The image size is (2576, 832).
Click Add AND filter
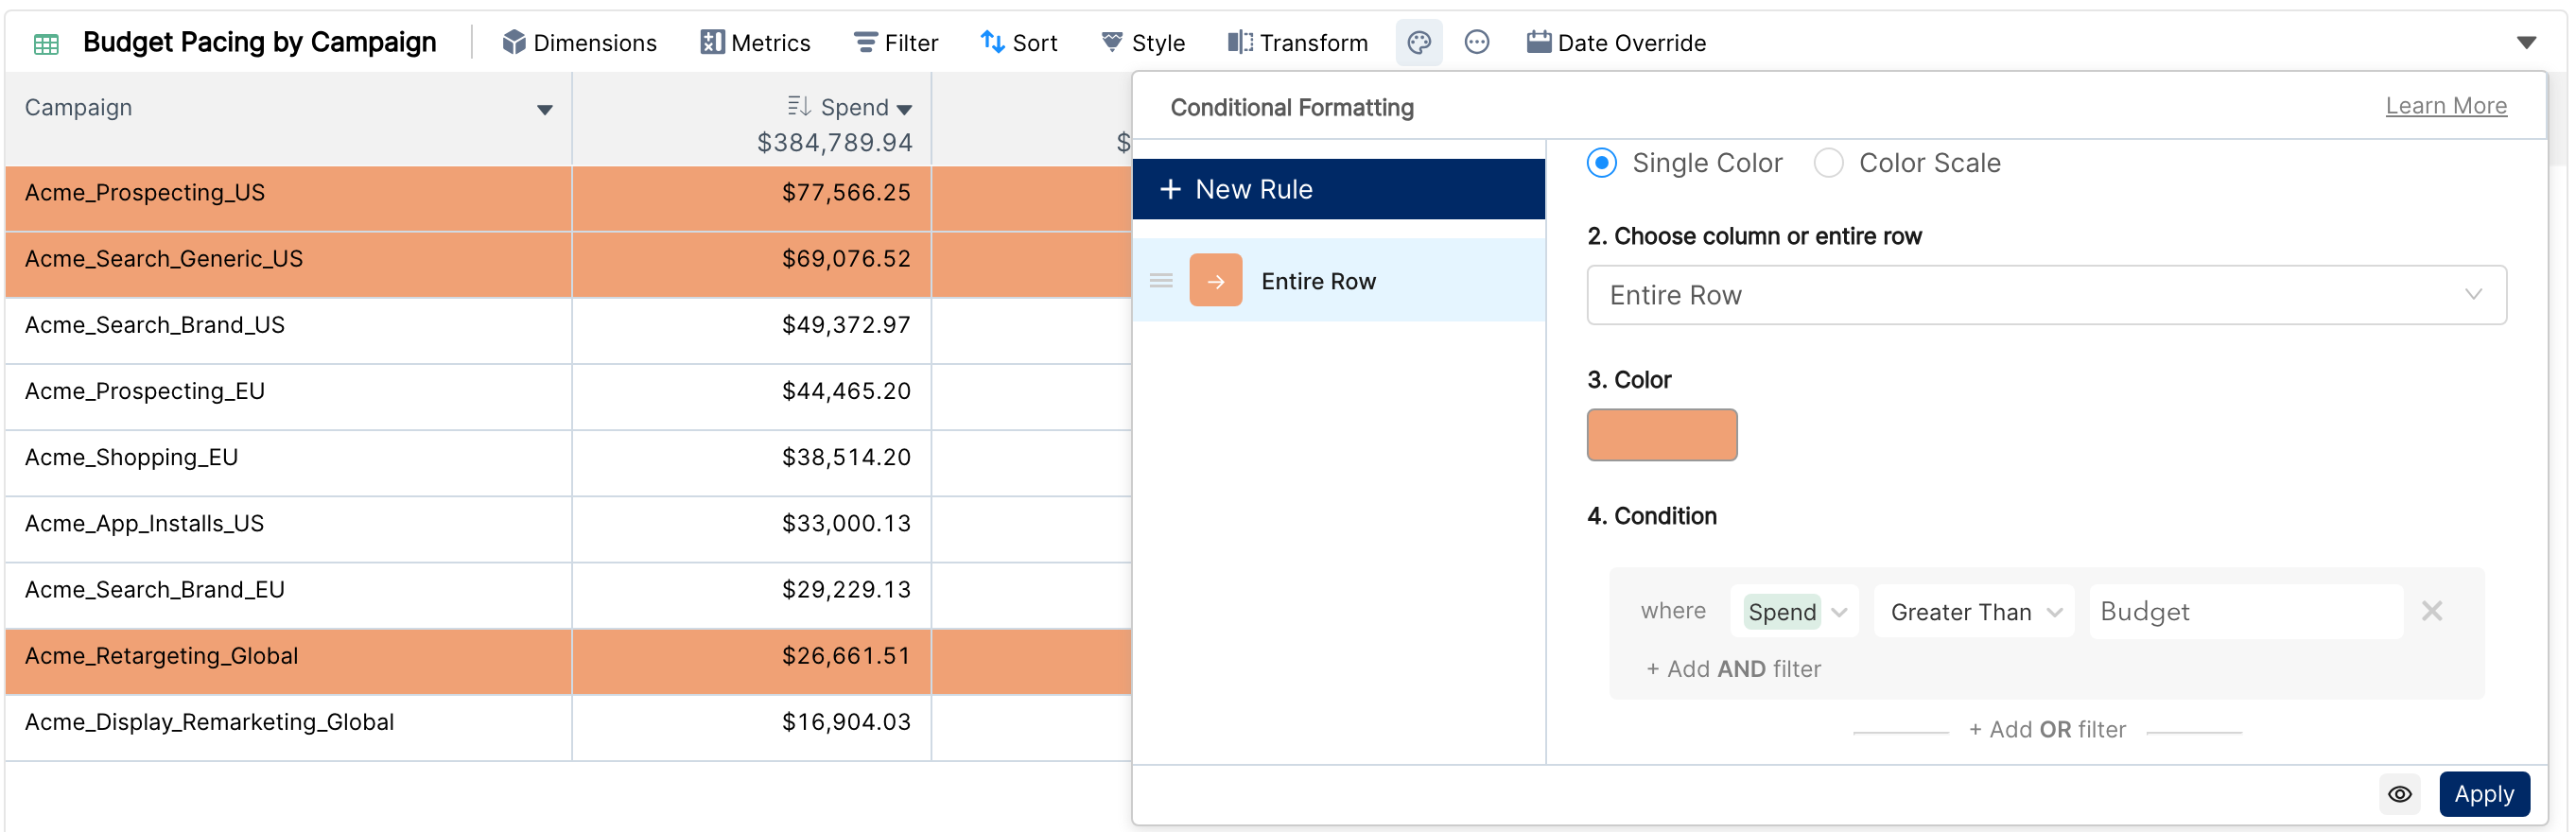[x=1733, y=669]
